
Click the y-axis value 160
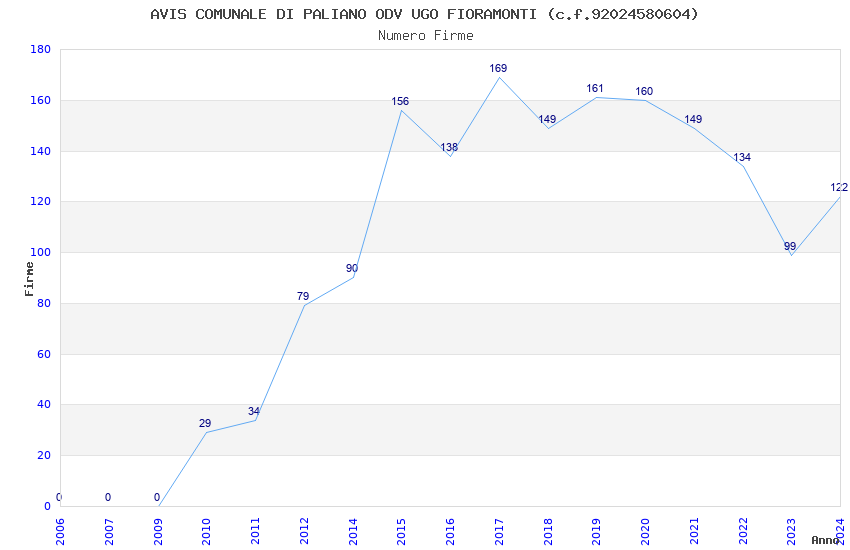coord(40,100)
